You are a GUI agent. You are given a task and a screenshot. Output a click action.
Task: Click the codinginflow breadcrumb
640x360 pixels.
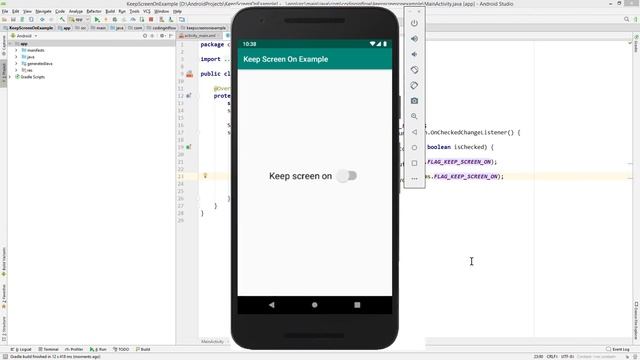[x=161, y=28]
